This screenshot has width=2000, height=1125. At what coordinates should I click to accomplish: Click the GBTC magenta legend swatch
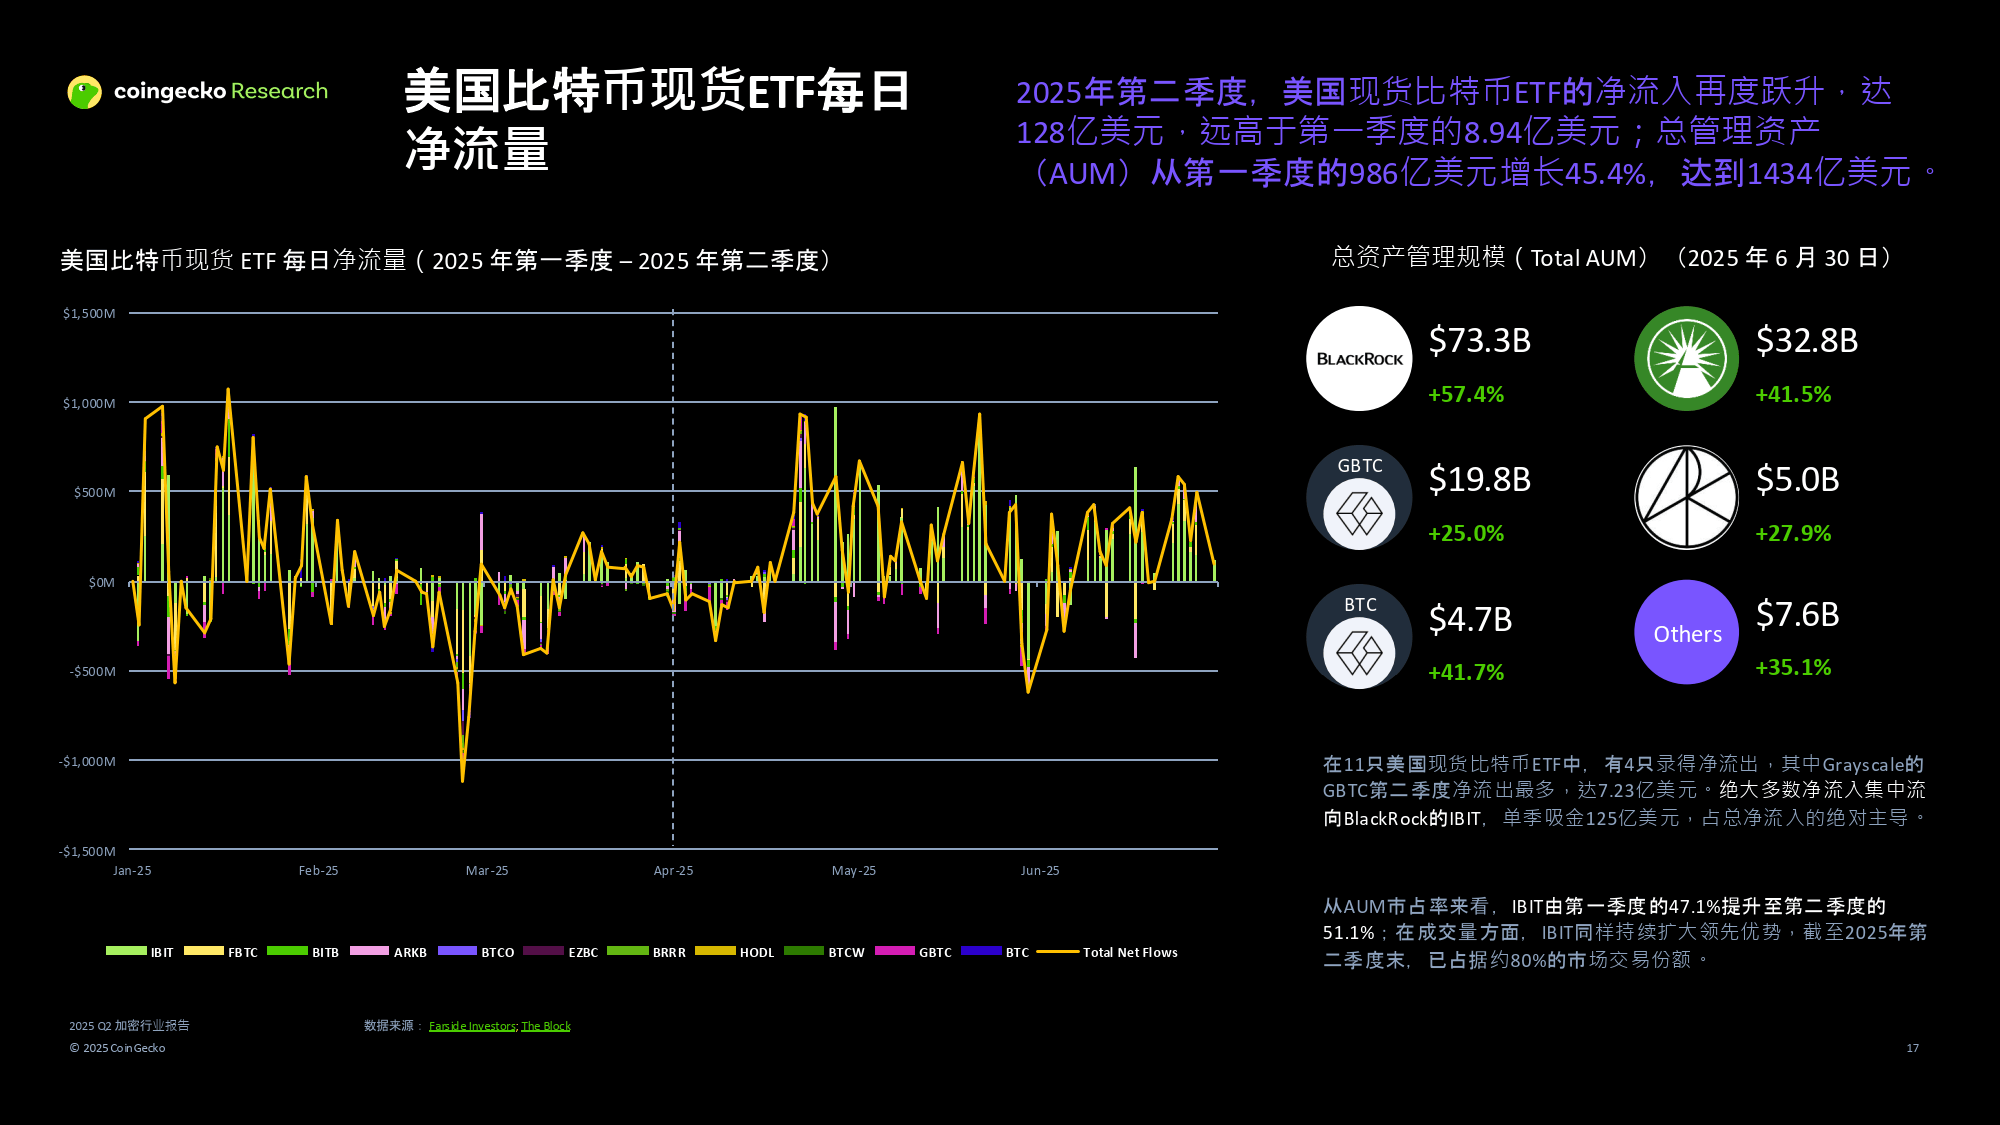point(894,951)
